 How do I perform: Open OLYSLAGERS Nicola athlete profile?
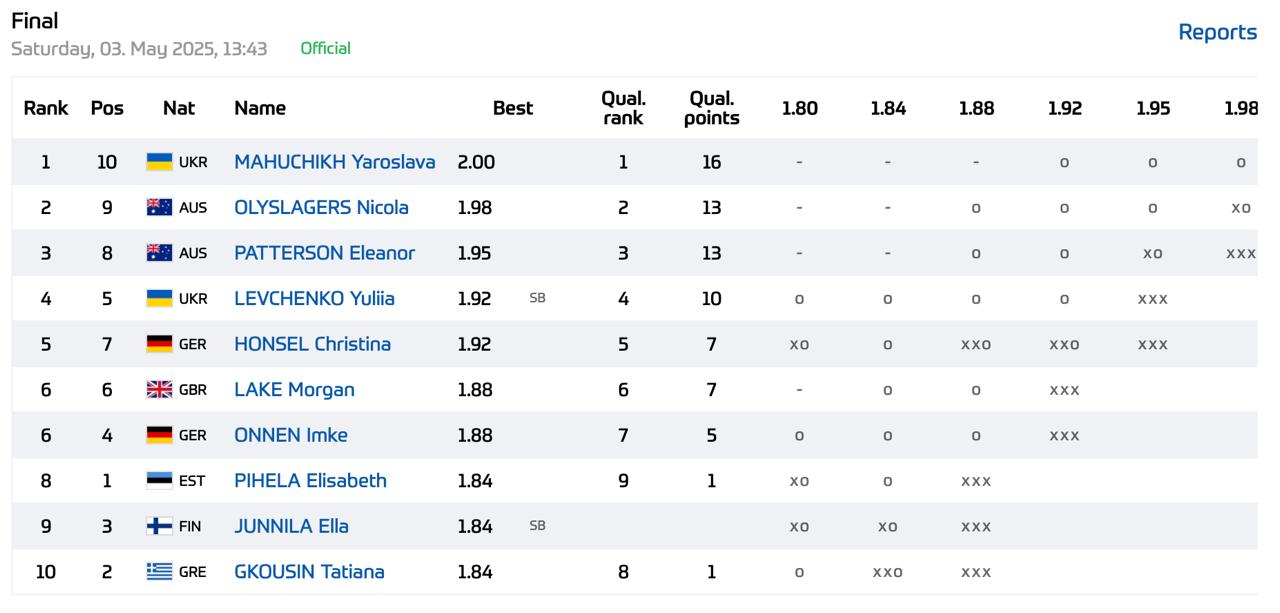(321, 208)
